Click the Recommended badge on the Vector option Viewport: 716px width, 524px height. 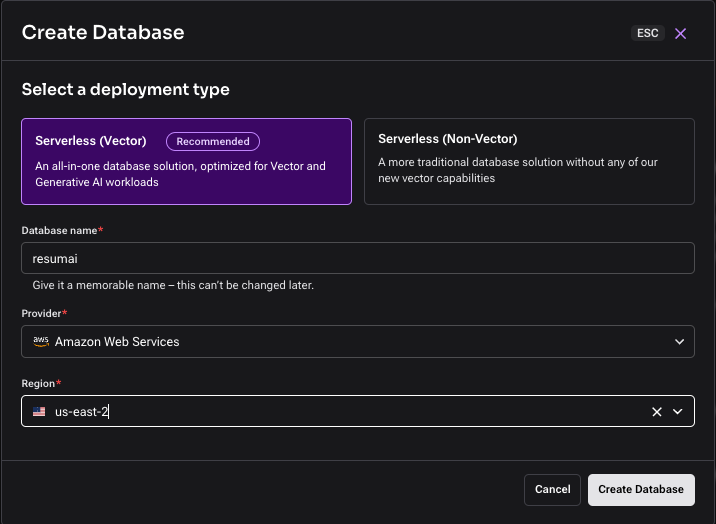point(213,141)
